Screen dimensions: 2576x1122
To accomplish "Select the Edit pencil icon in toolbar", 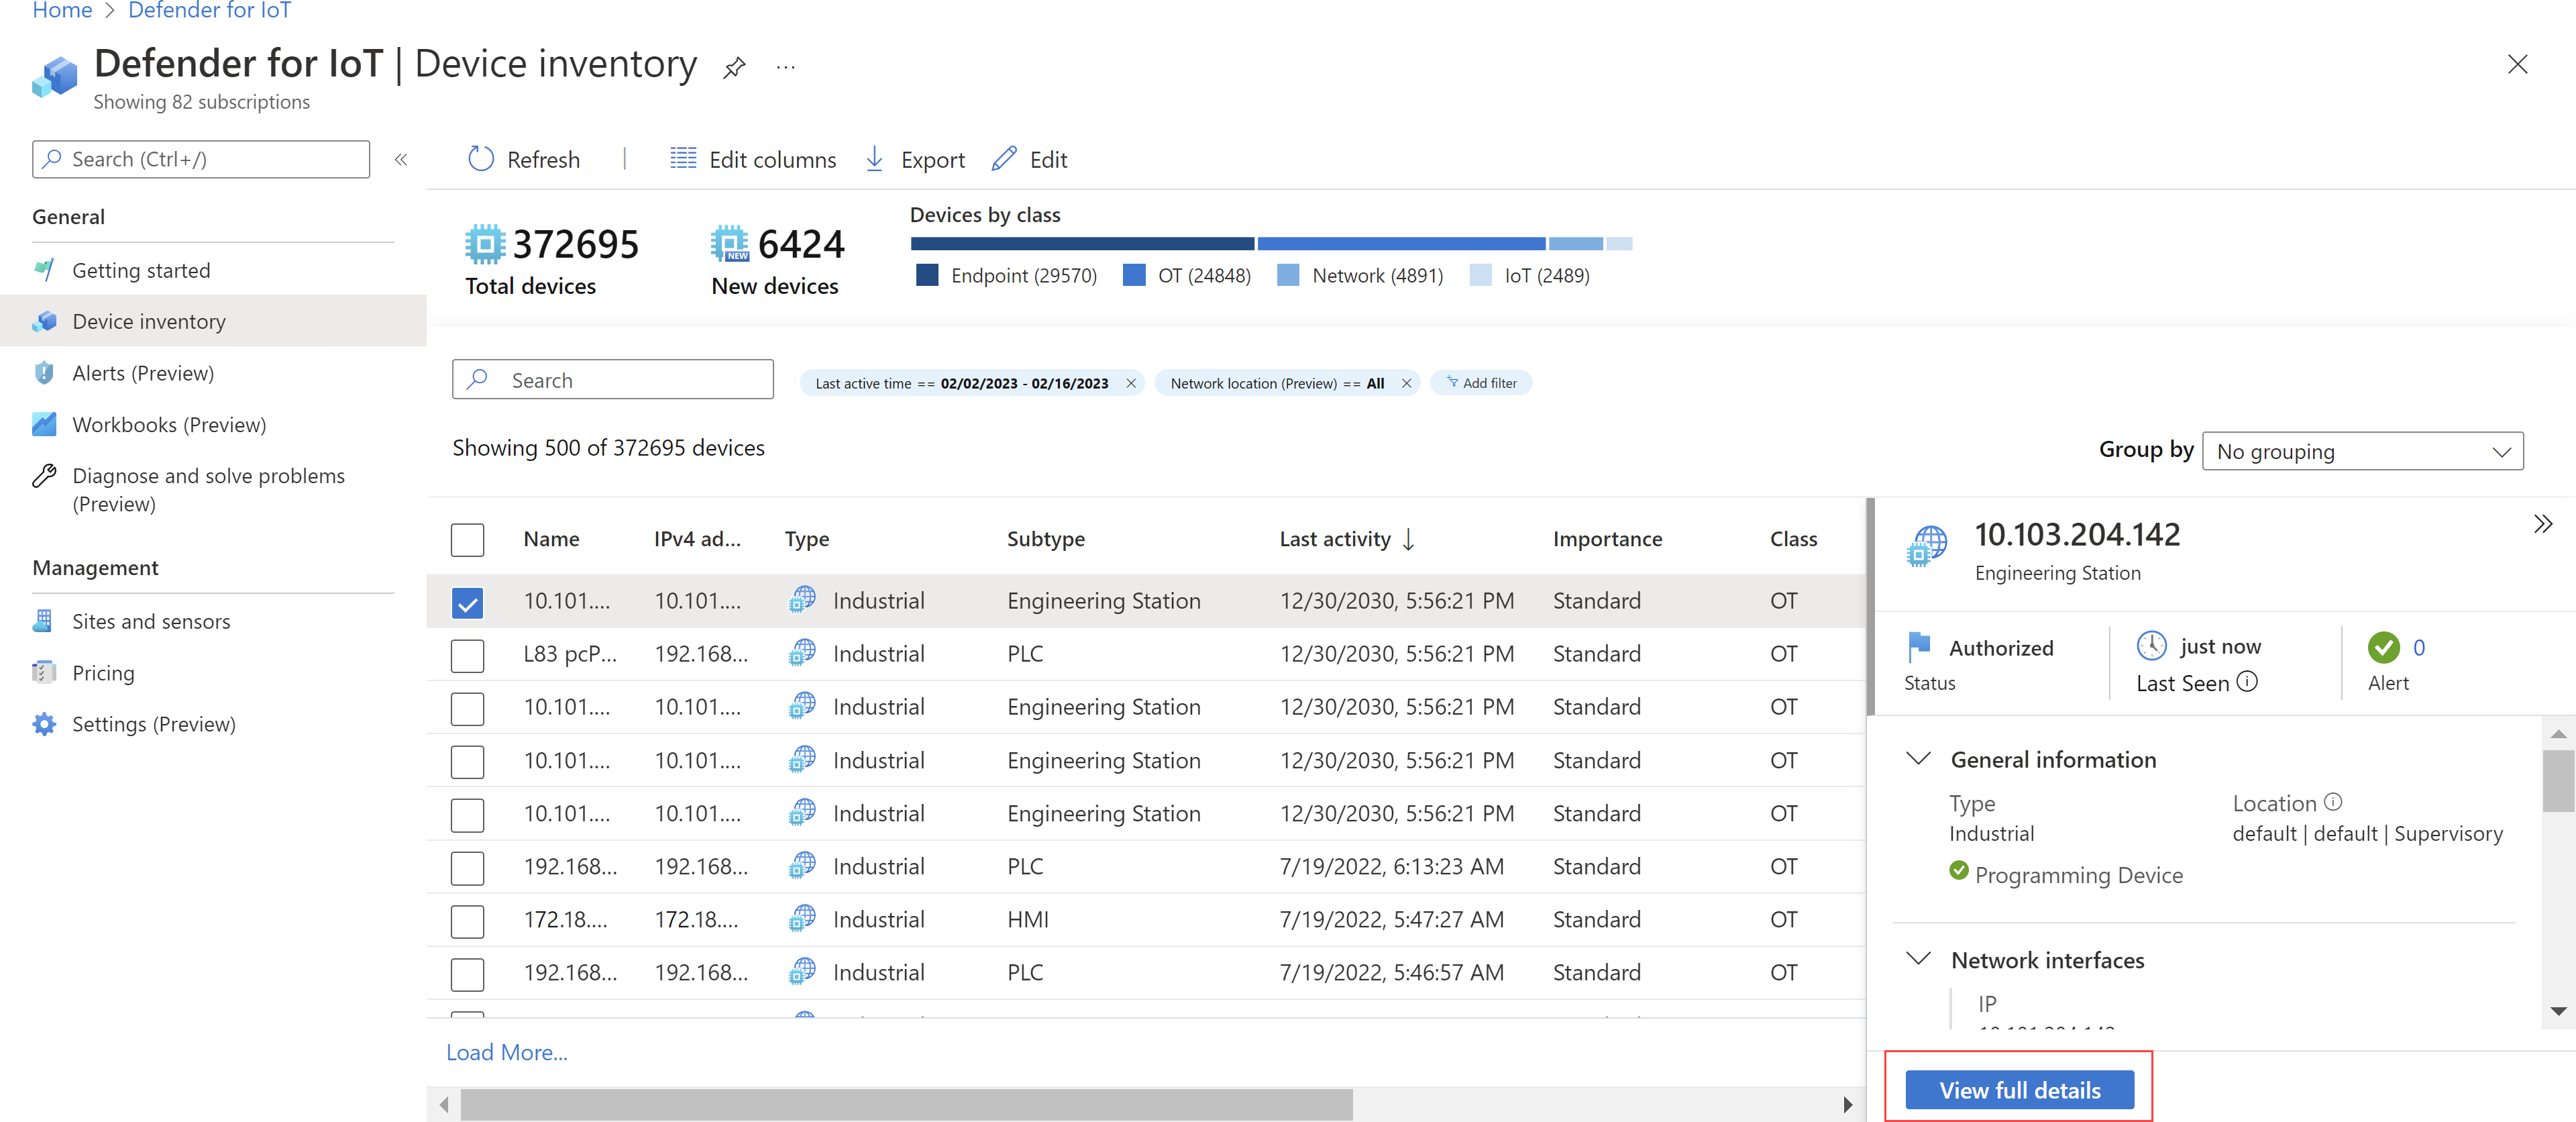I will tap(1004, 159).
